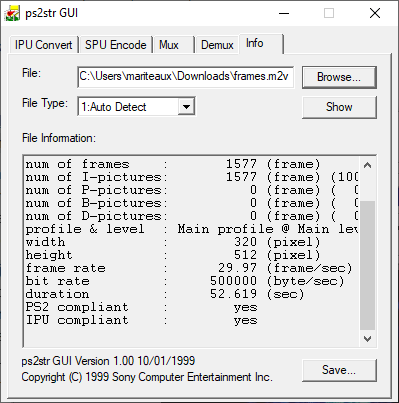This screenshot has width=399, height=403.
Task: Click the Save... button
Action: click(x=339, y=370)
